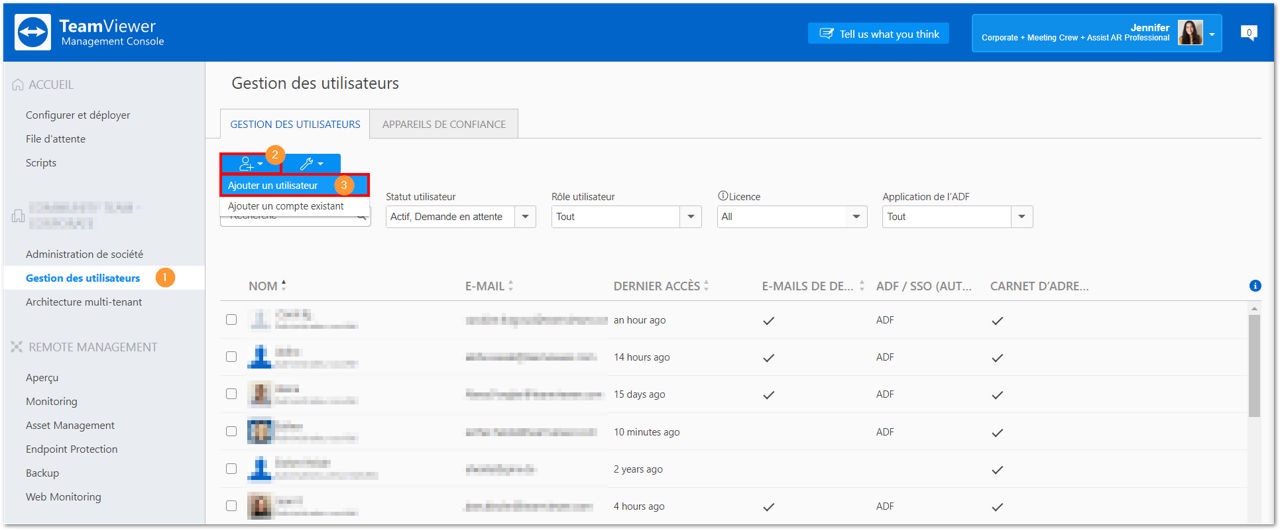1280x531 pixels.
Task: Open the Statut utilisateur dropdown
Action: click(460, 216)
